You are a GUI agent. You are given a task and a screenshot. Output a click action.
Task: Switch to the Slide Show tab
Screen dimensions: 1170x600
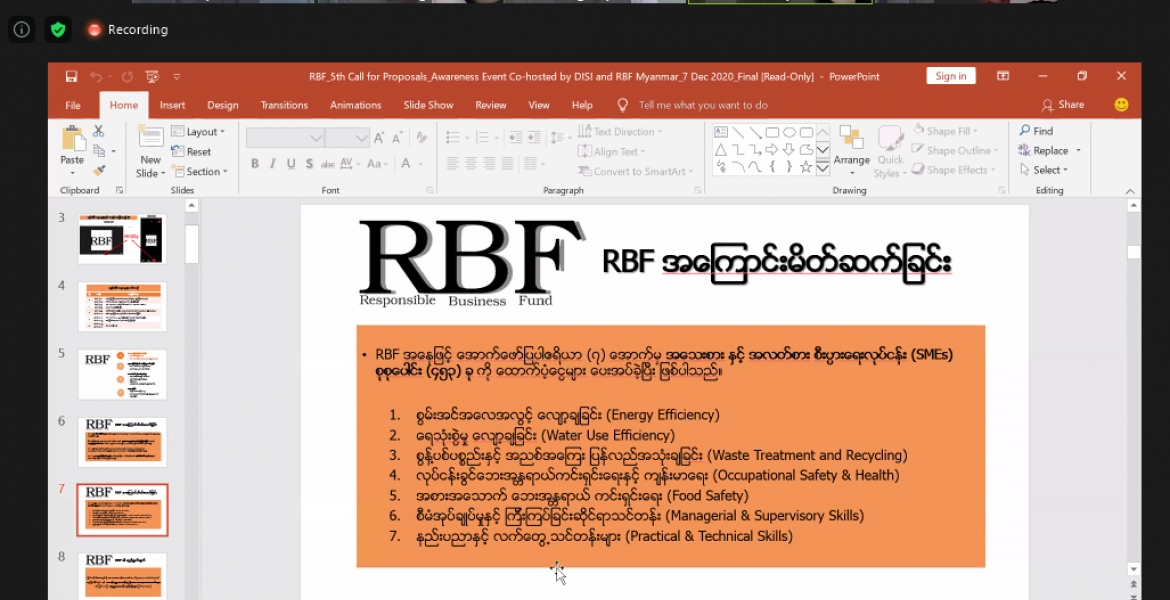point(428,105)
